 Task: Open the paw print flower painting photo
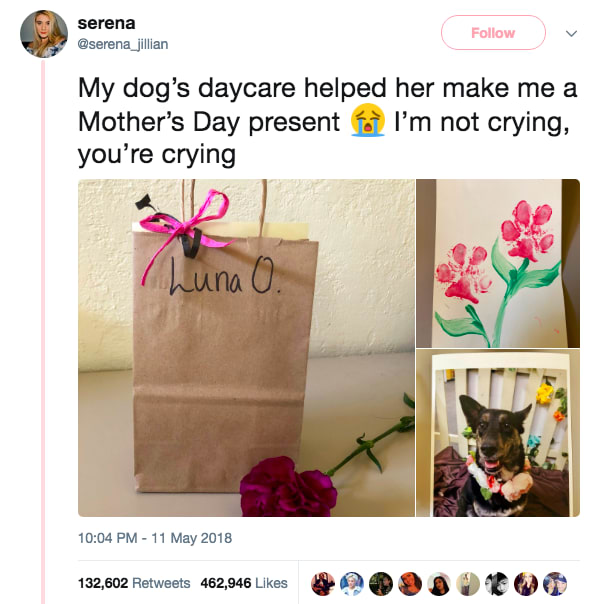coord(498,263)
